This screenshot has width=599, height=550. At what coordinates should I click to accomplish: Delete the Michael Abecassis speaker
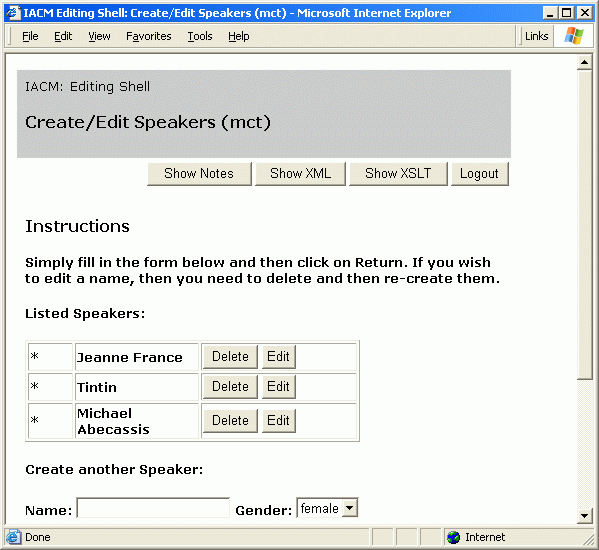click(x=230, y=421)
